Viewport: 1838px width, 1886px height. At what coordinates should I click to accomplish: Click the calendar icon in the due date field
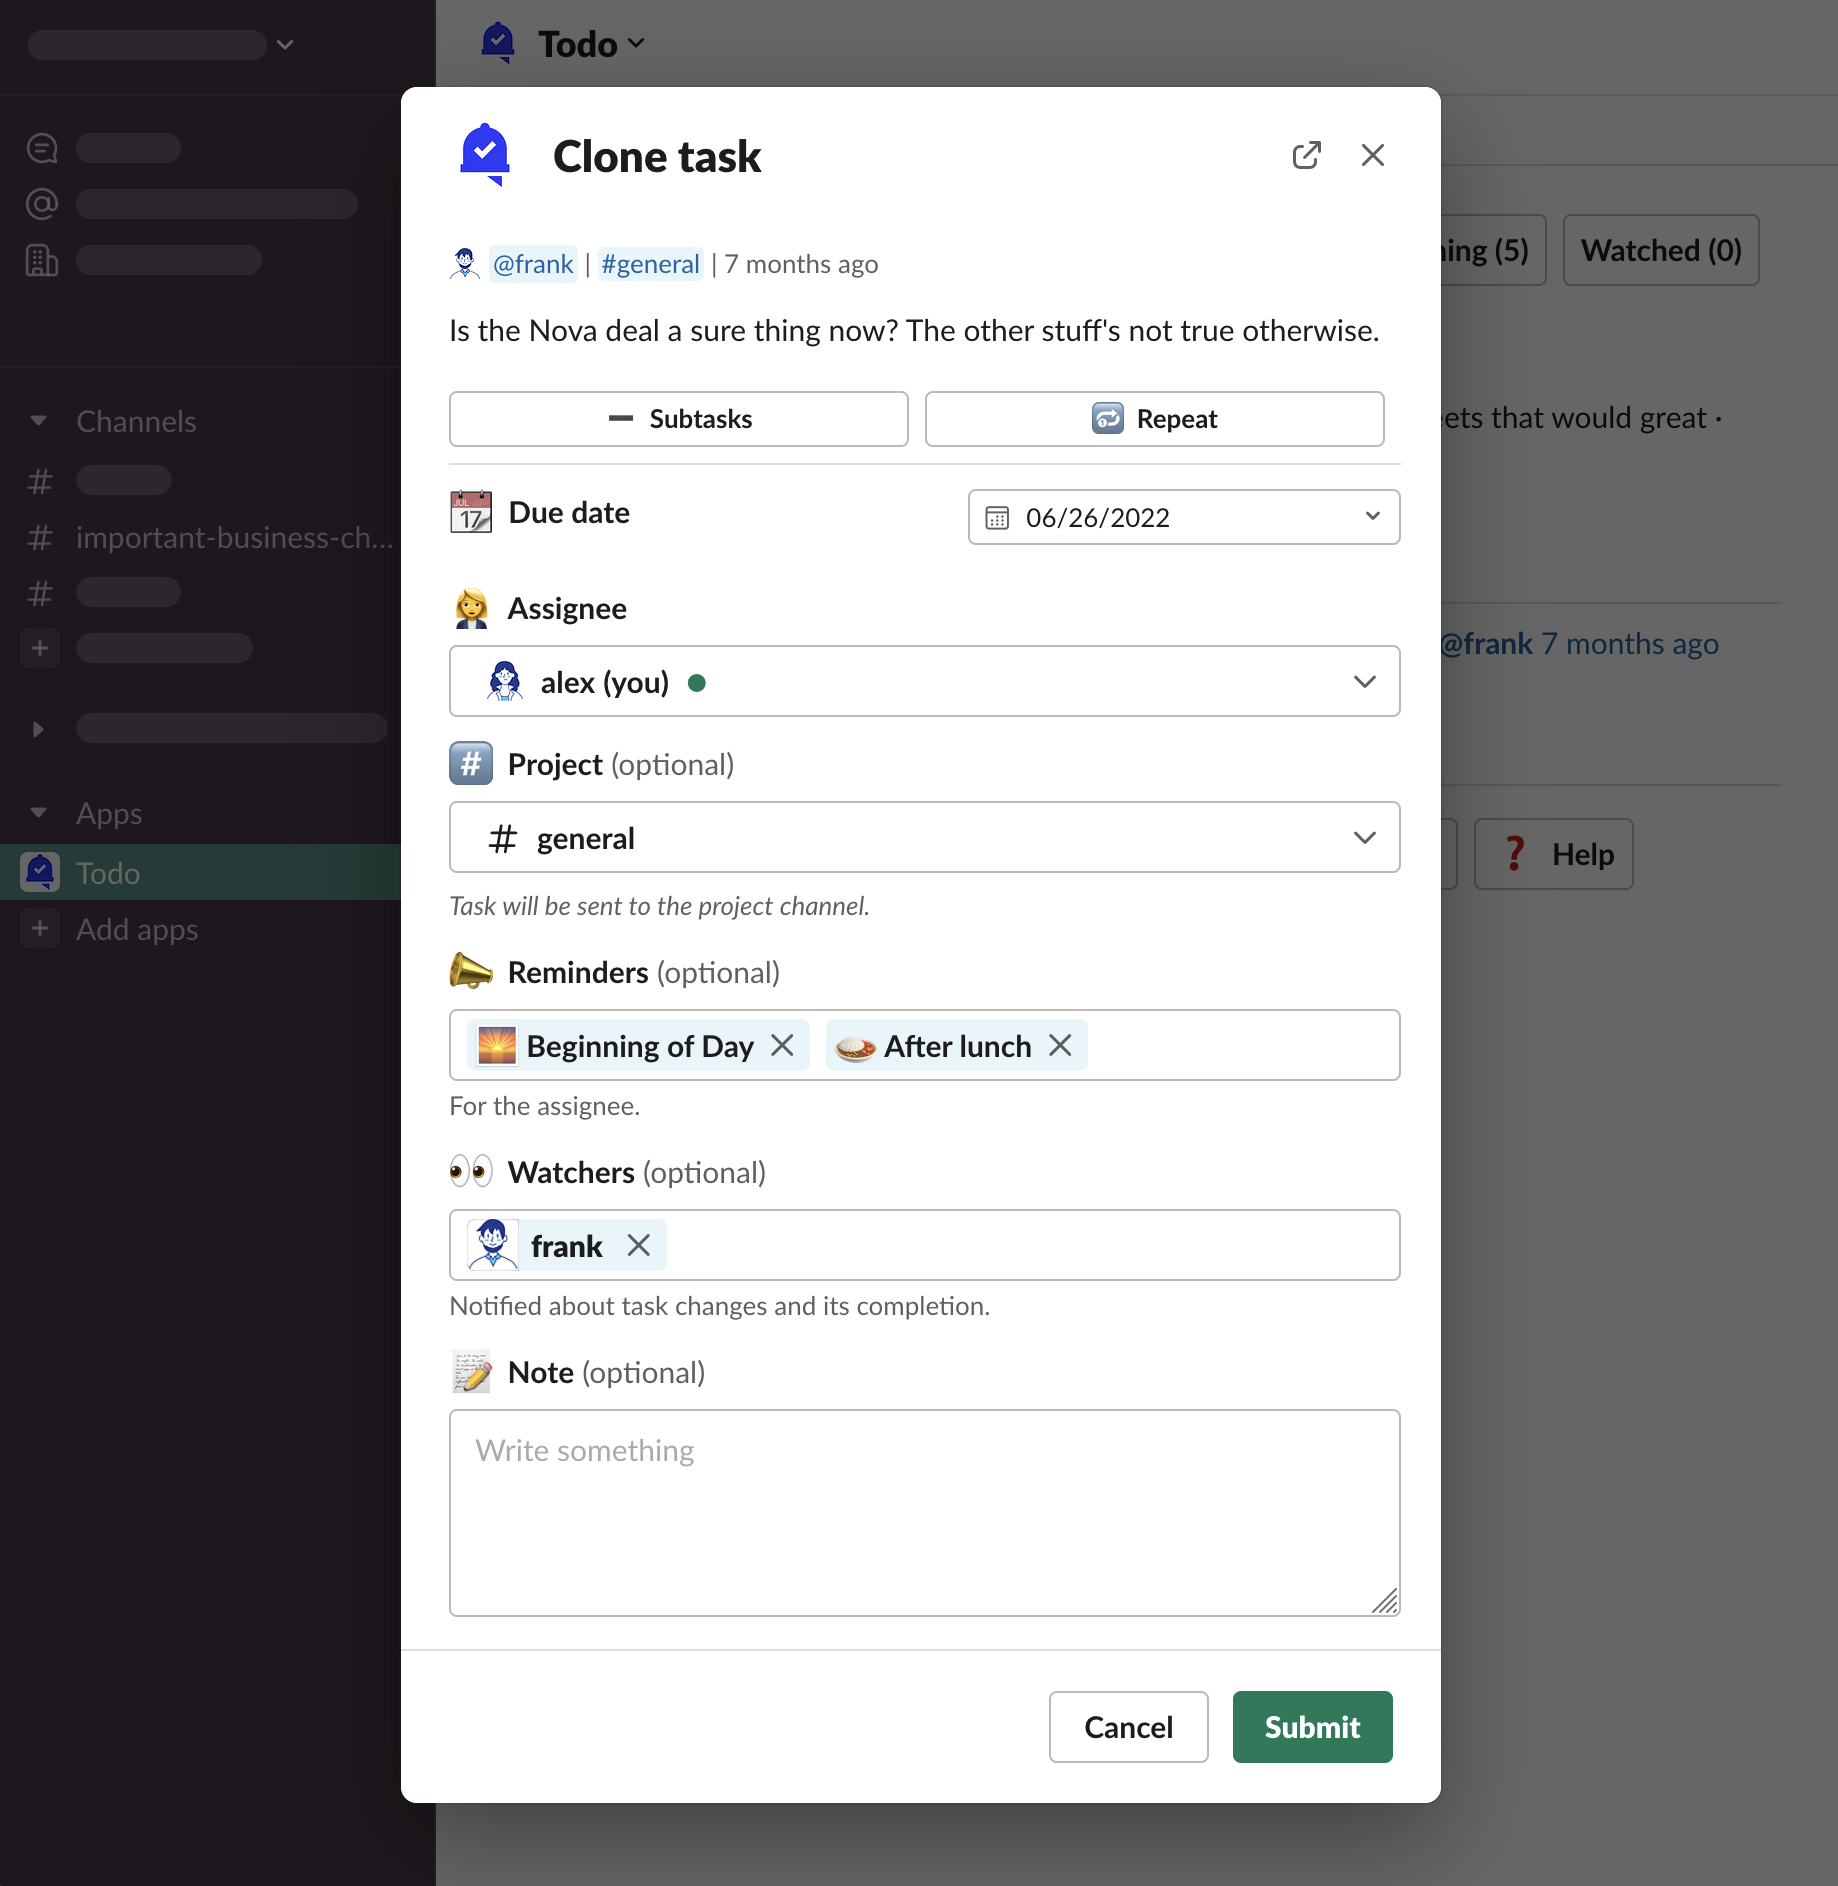997,517
